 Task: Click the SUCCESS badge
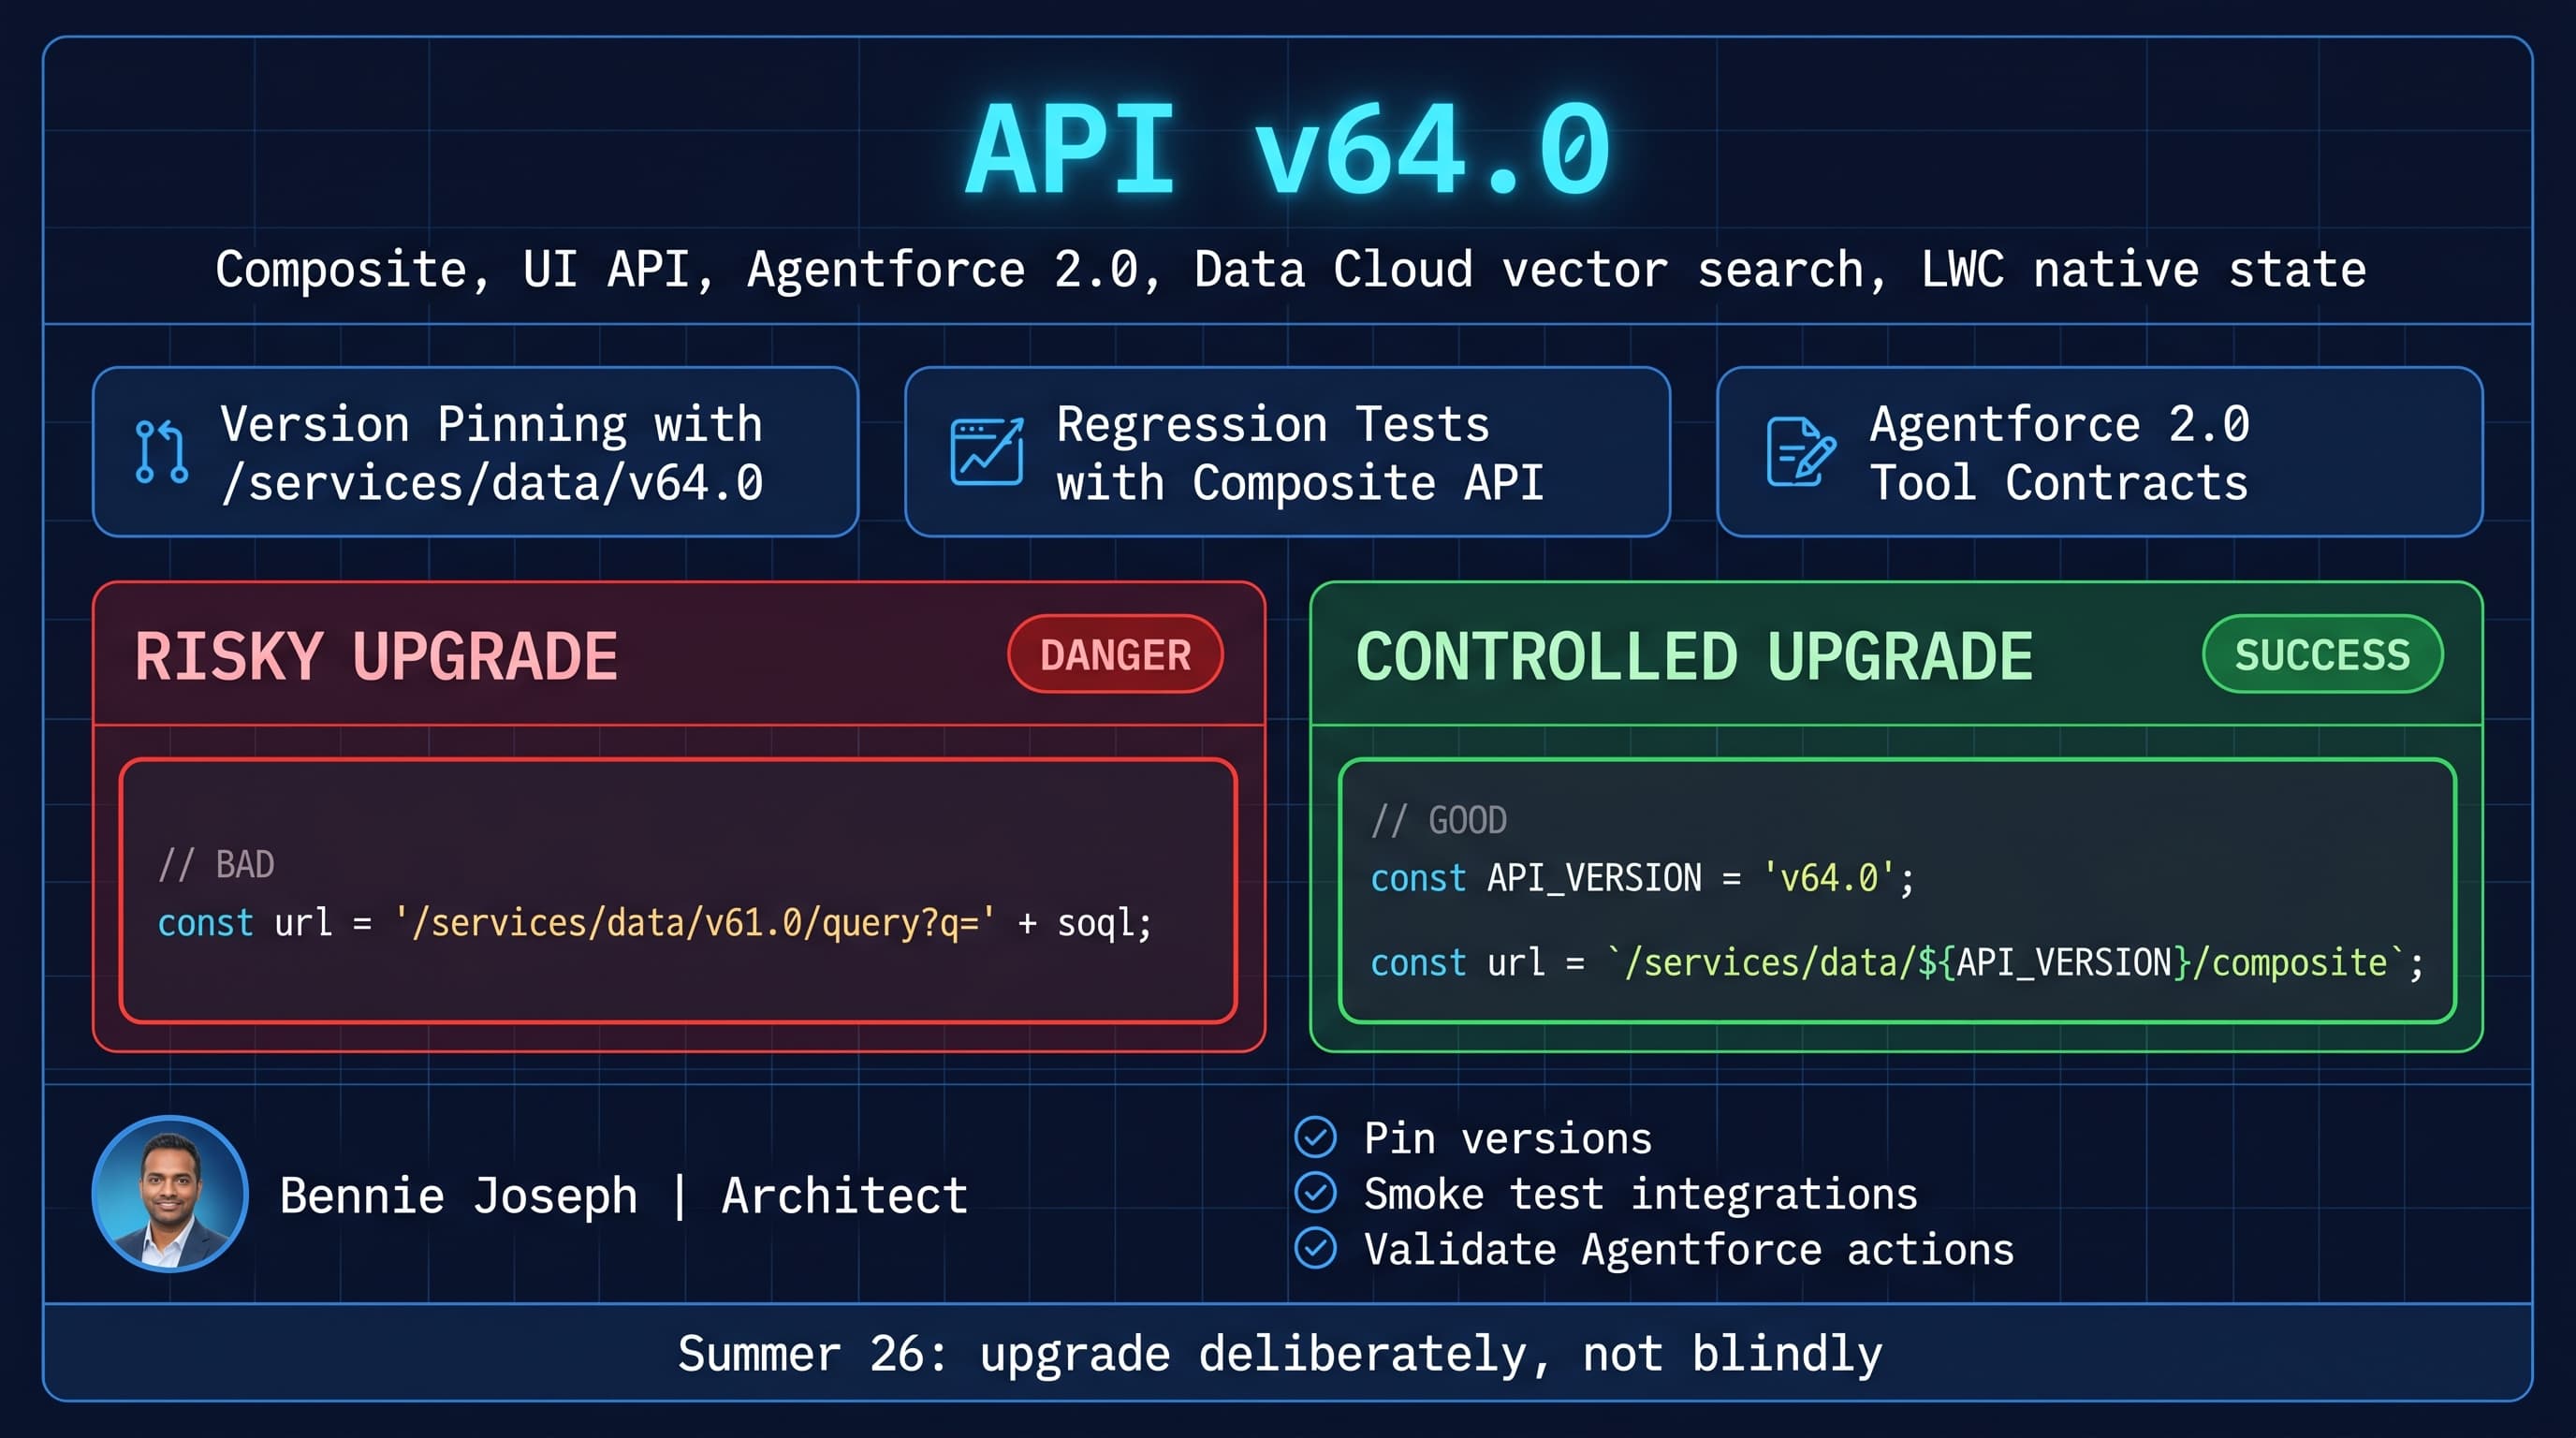pyautogui.click(x=2322, y=655)
